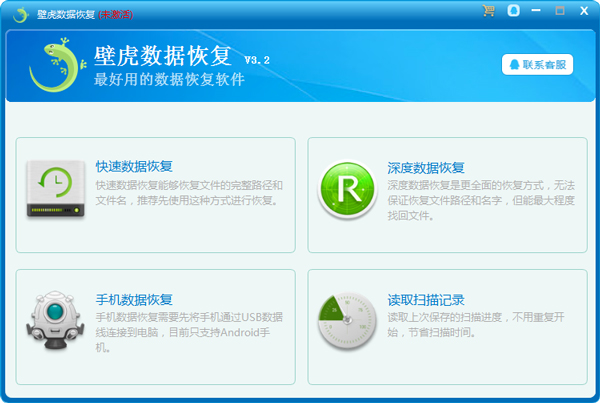Click the scan record description text

point(476,325)
